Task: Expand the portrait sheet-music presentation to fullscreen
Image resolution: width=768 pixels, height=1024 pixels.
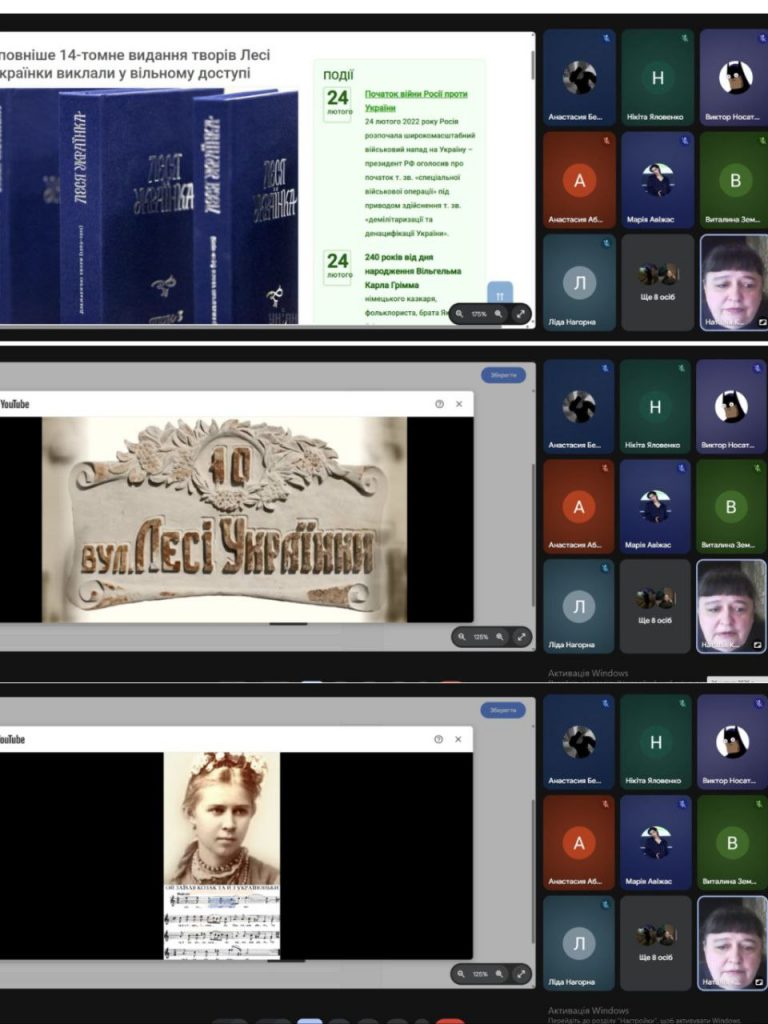Action: pyautogui.click(x=521, y=973)
